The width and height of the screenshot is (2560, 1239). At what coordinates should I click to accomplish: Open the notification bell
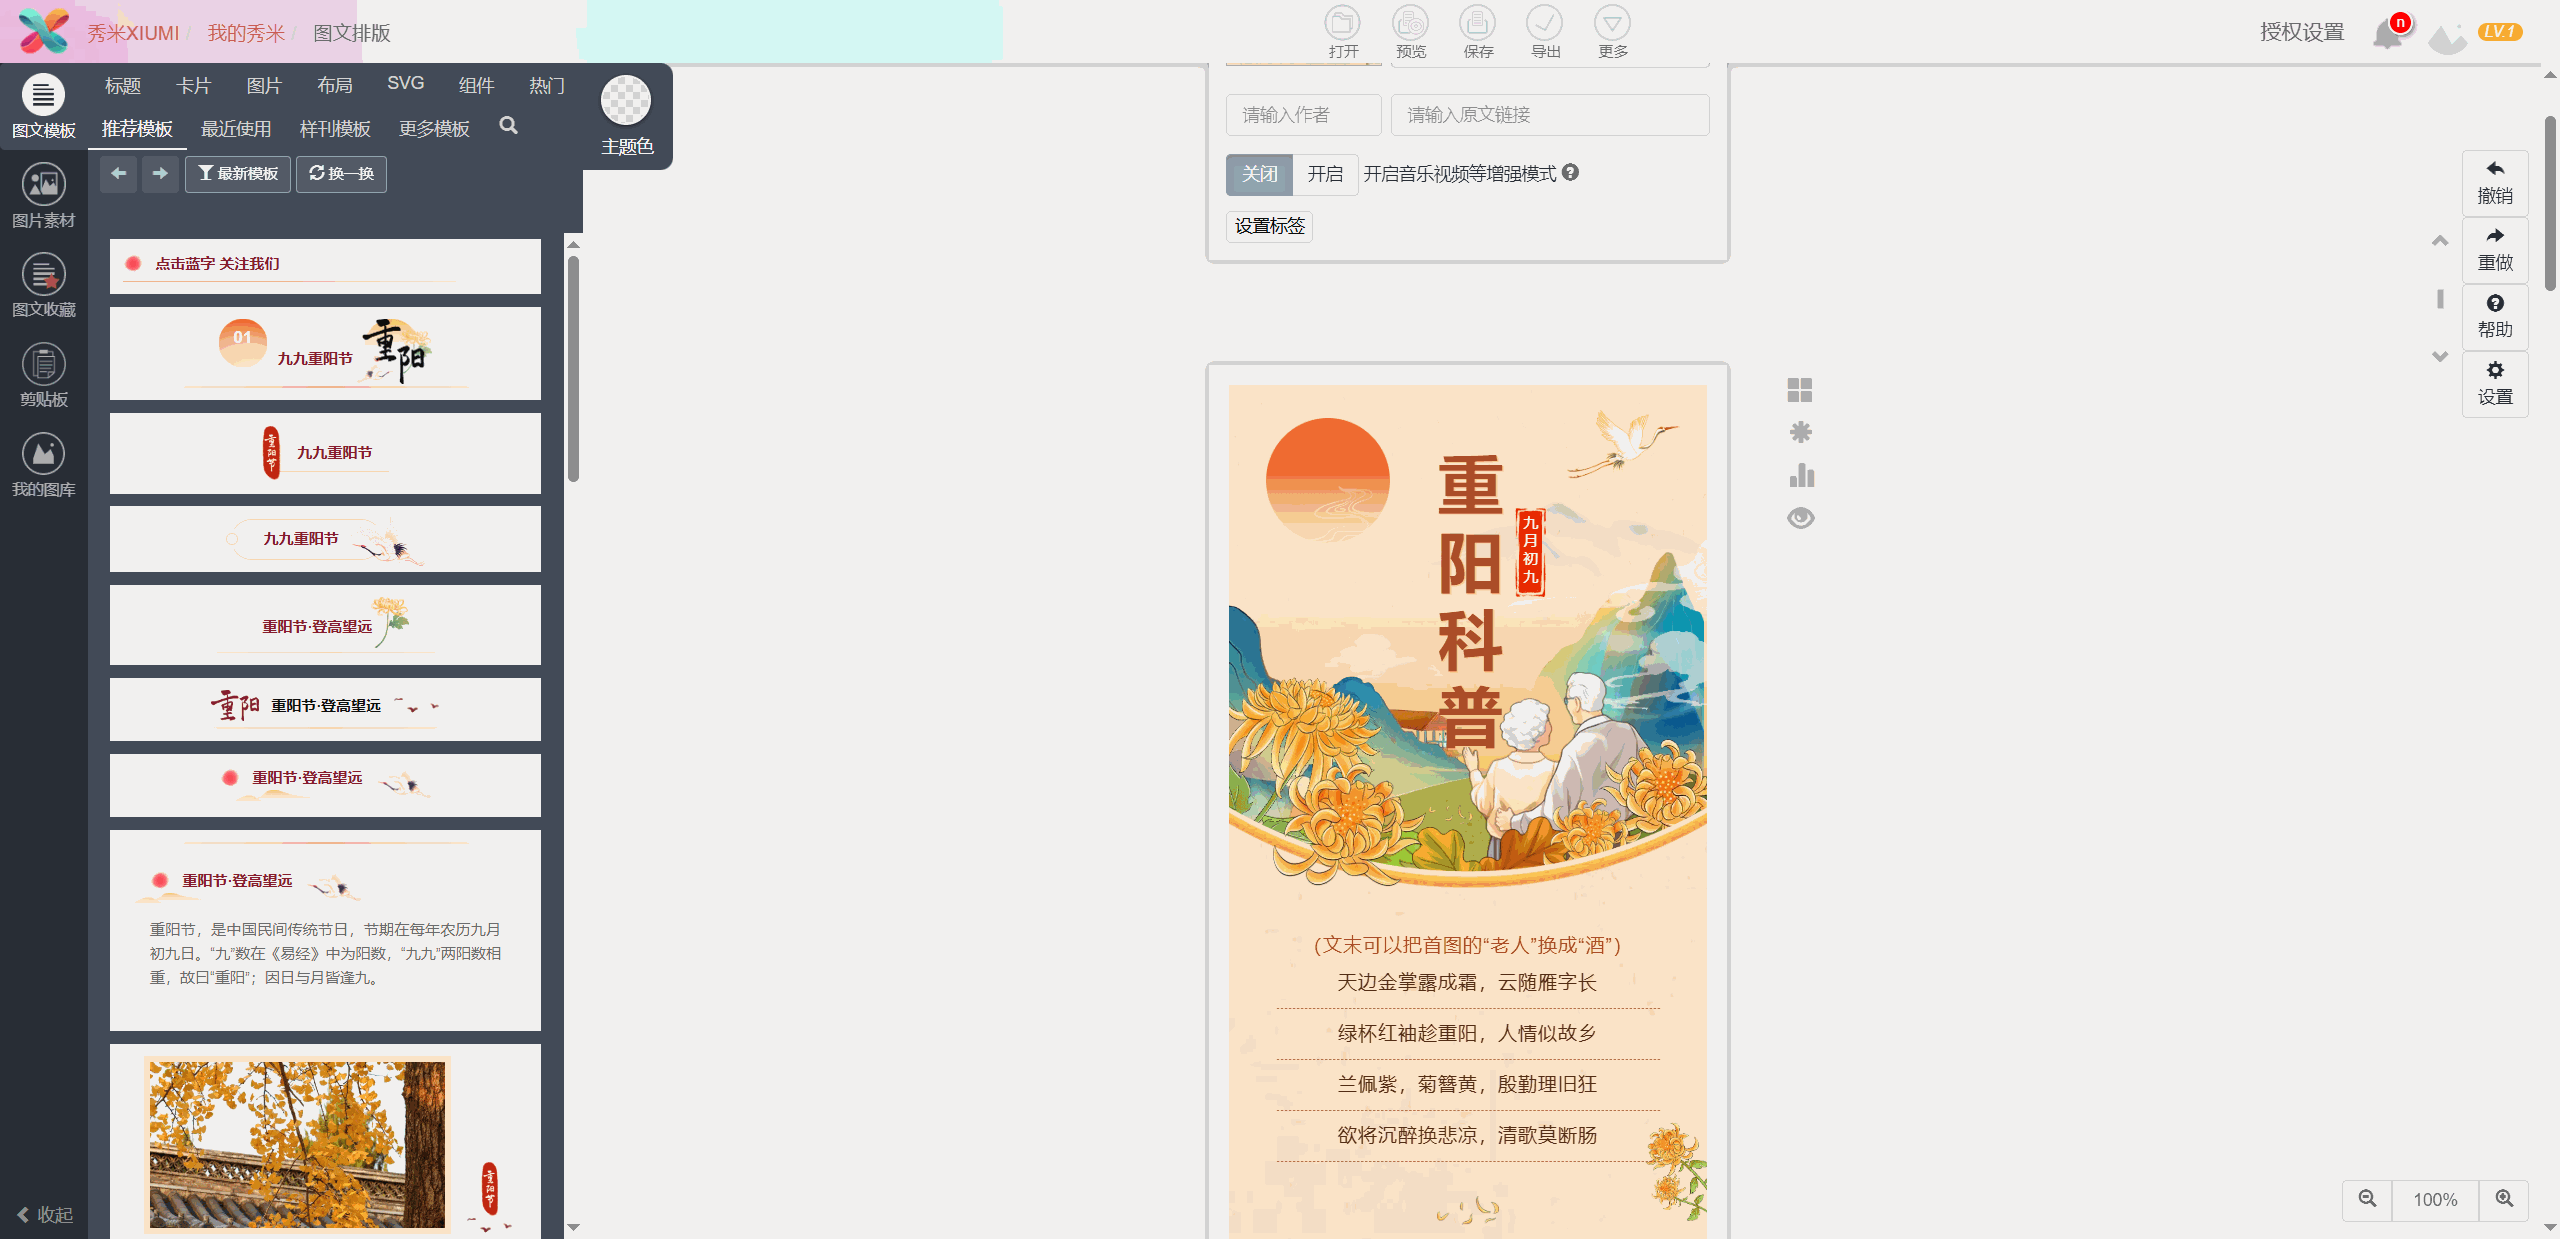2389,33
